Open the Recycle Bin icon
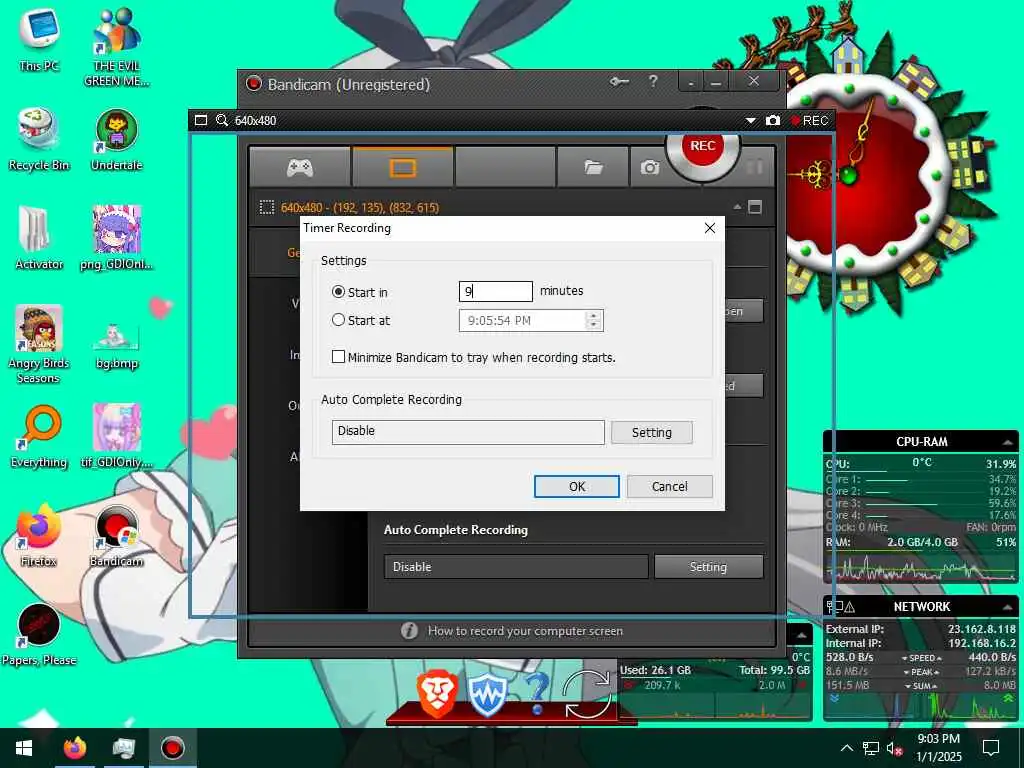The image size is (1024, 768). [39, 140]
